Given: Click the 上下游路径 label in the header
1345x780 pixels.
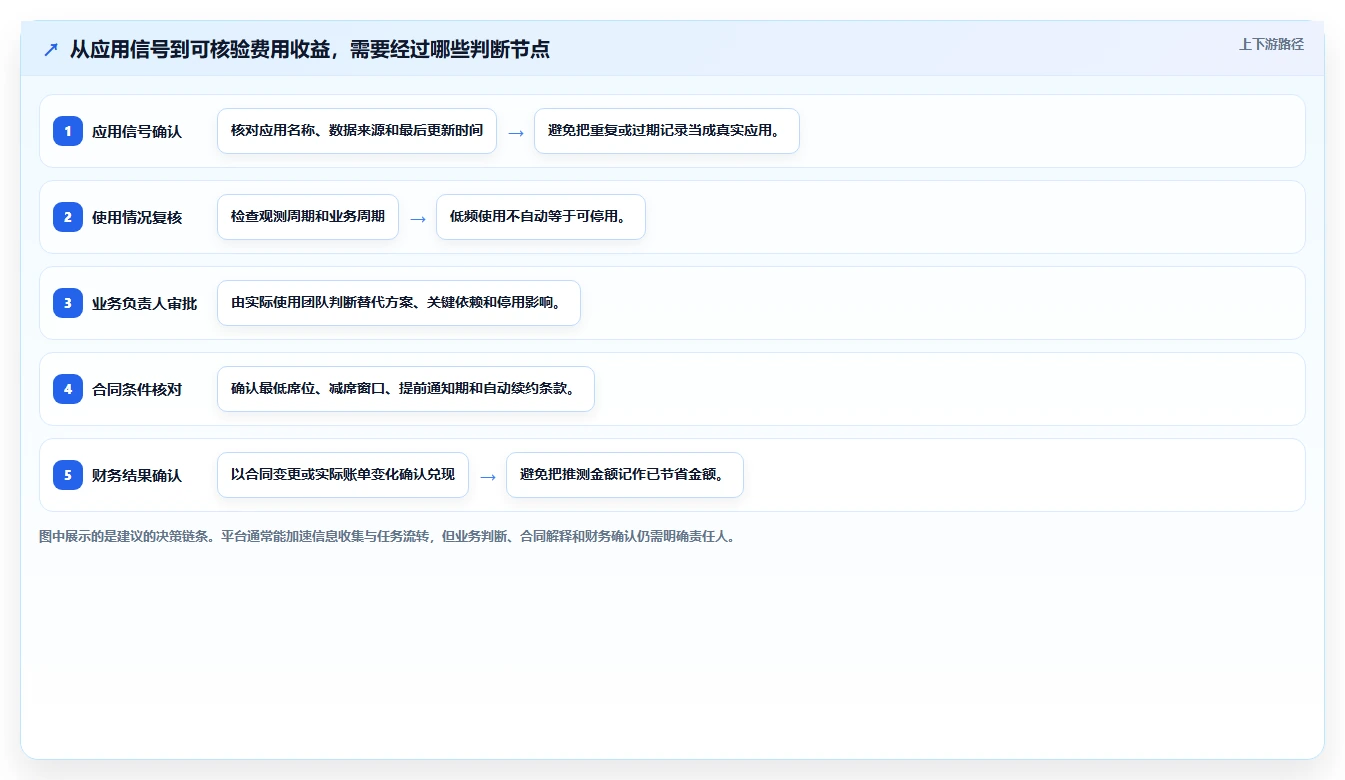Looking at the screenshot, I should point(1271,44).
